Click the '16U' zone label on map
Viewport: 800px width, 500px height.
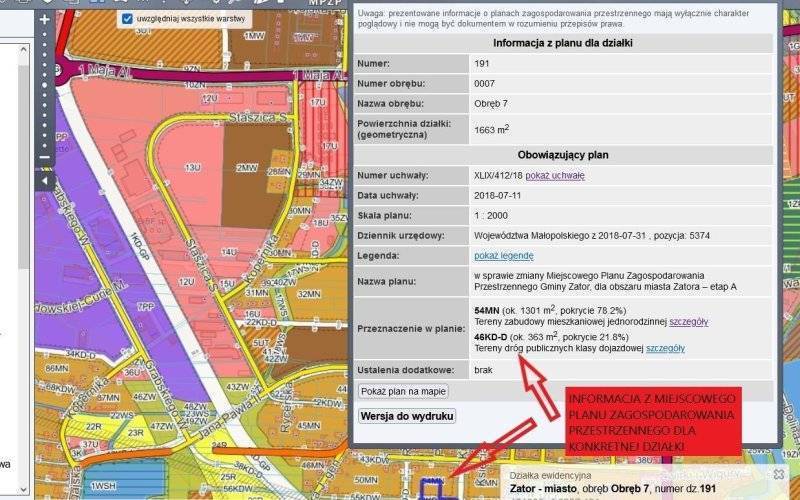coord(253,314)
